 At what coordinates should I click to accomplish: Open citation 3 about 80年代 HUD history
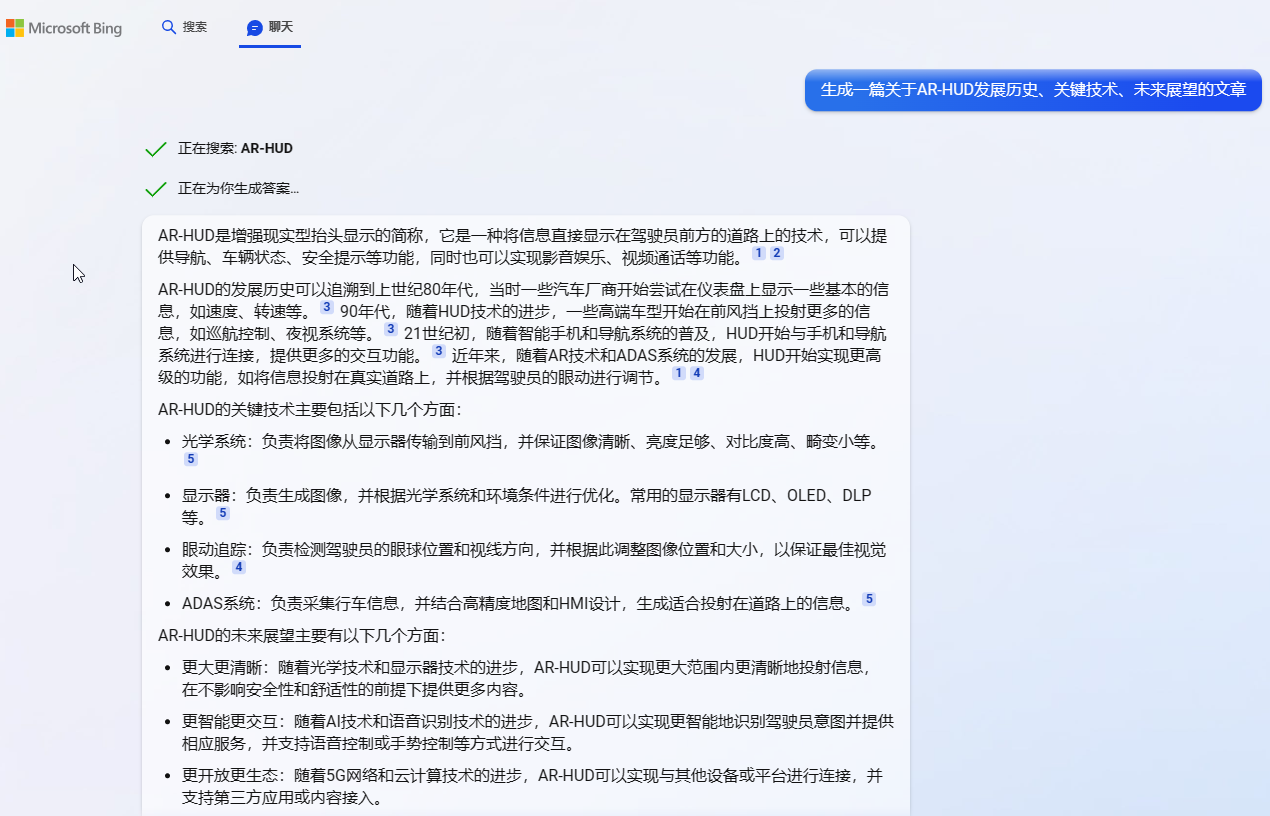[x=326, y=306]
